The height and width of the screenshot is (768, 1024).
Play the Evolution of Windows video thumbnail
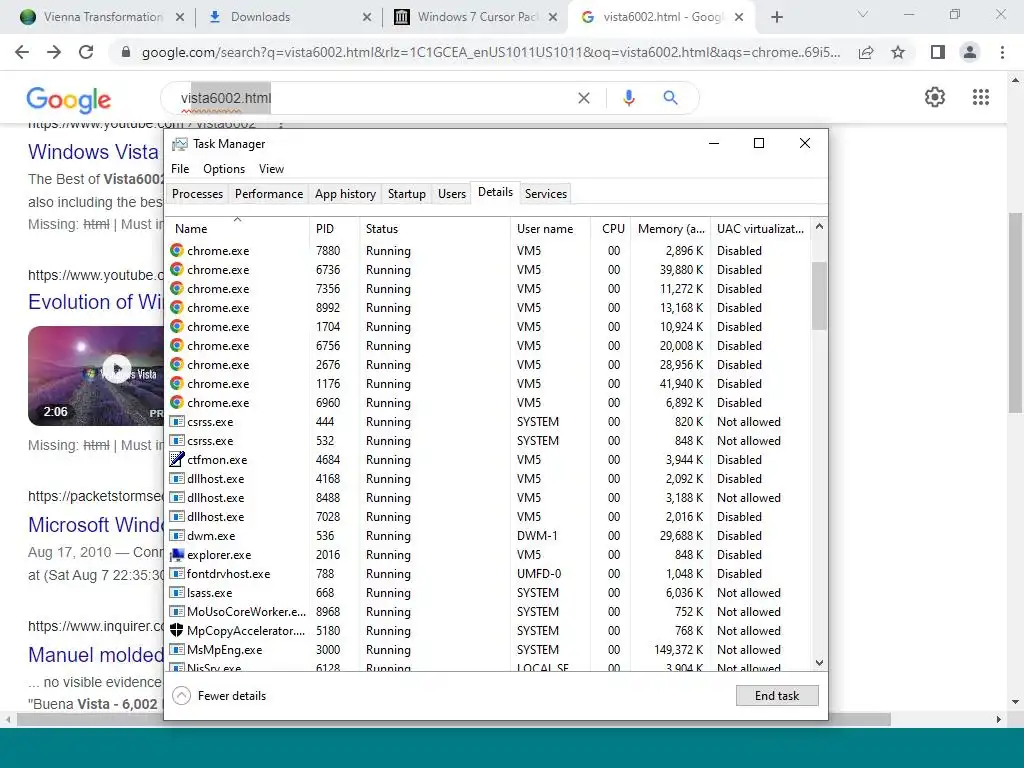pyautogui.click(x=95, y=376)
